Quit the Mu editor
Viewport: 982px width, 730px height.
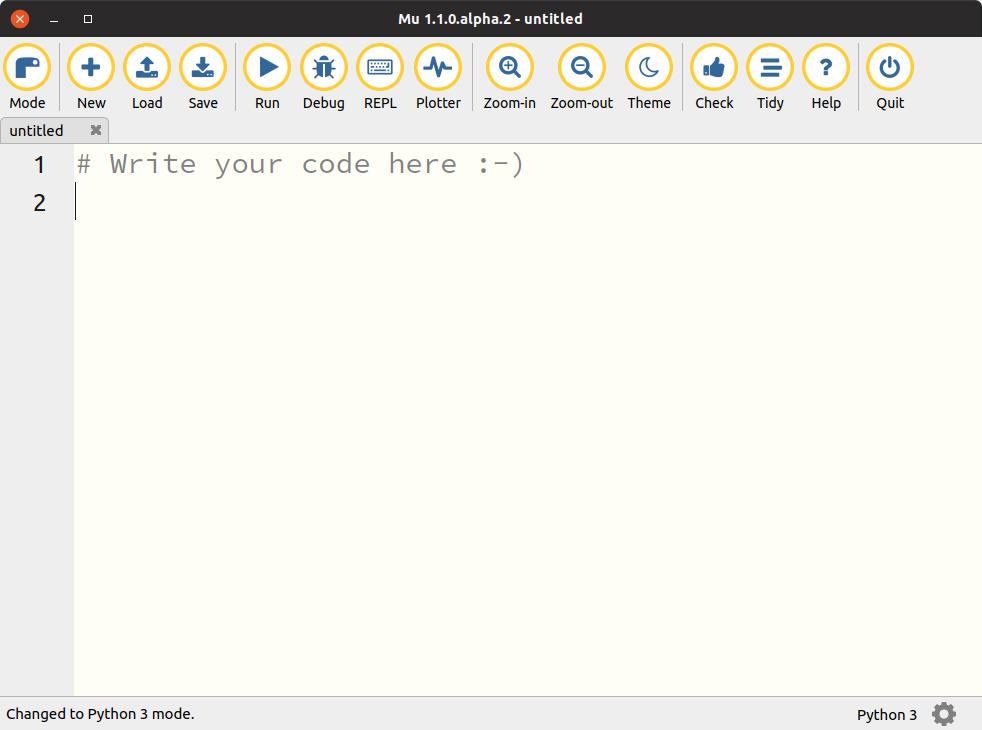coord(890,77)
